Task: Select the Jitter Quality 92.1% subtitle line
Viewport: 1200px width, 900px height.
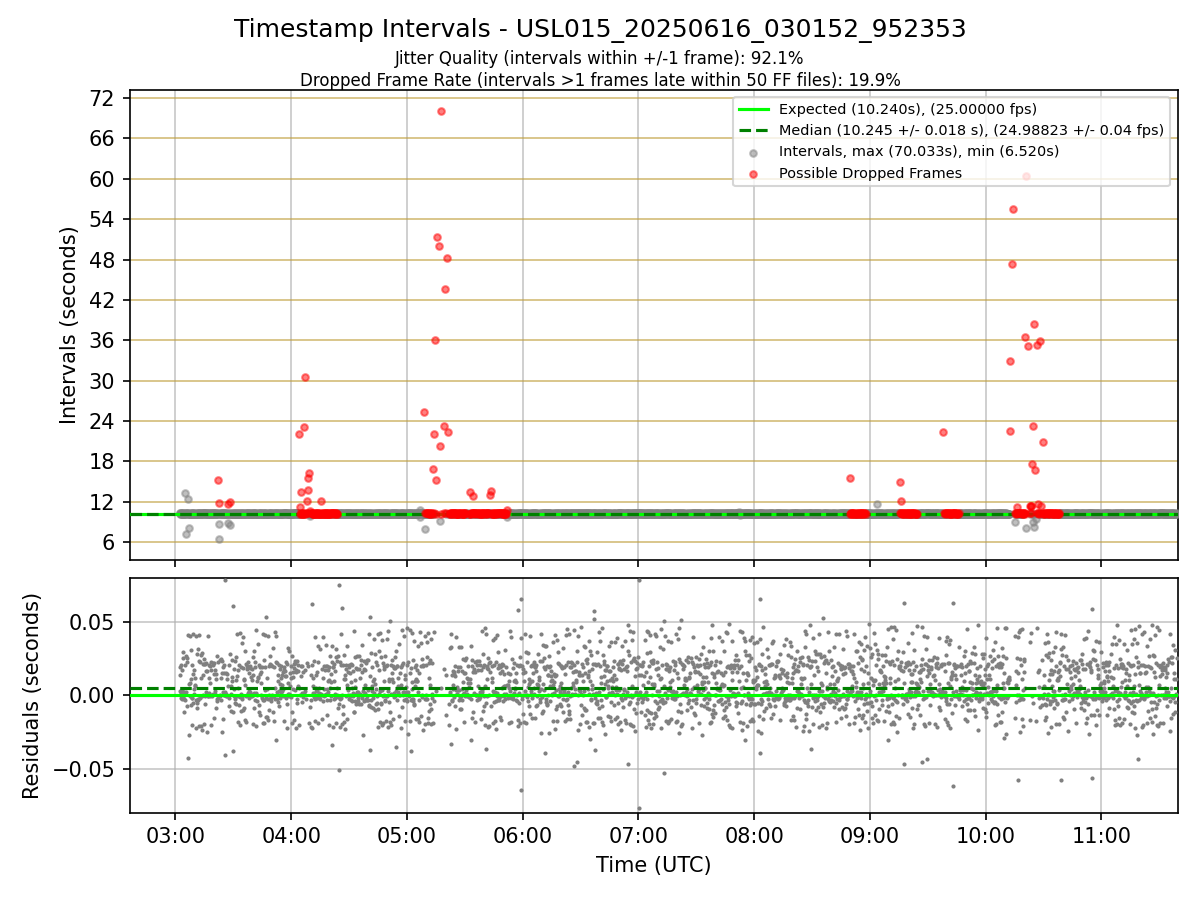Action: (x=599, y=58)
